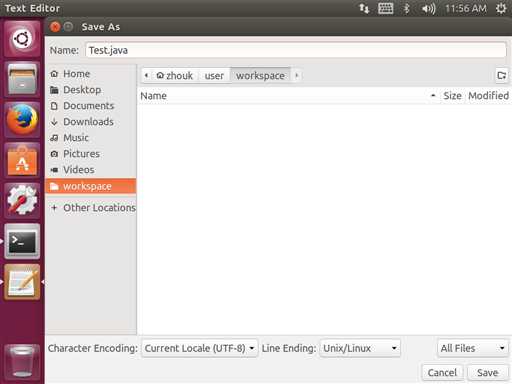Select Music in the sidebar
Image resolution: width=512 pixels, height=384 pixels.
[91, 138]
